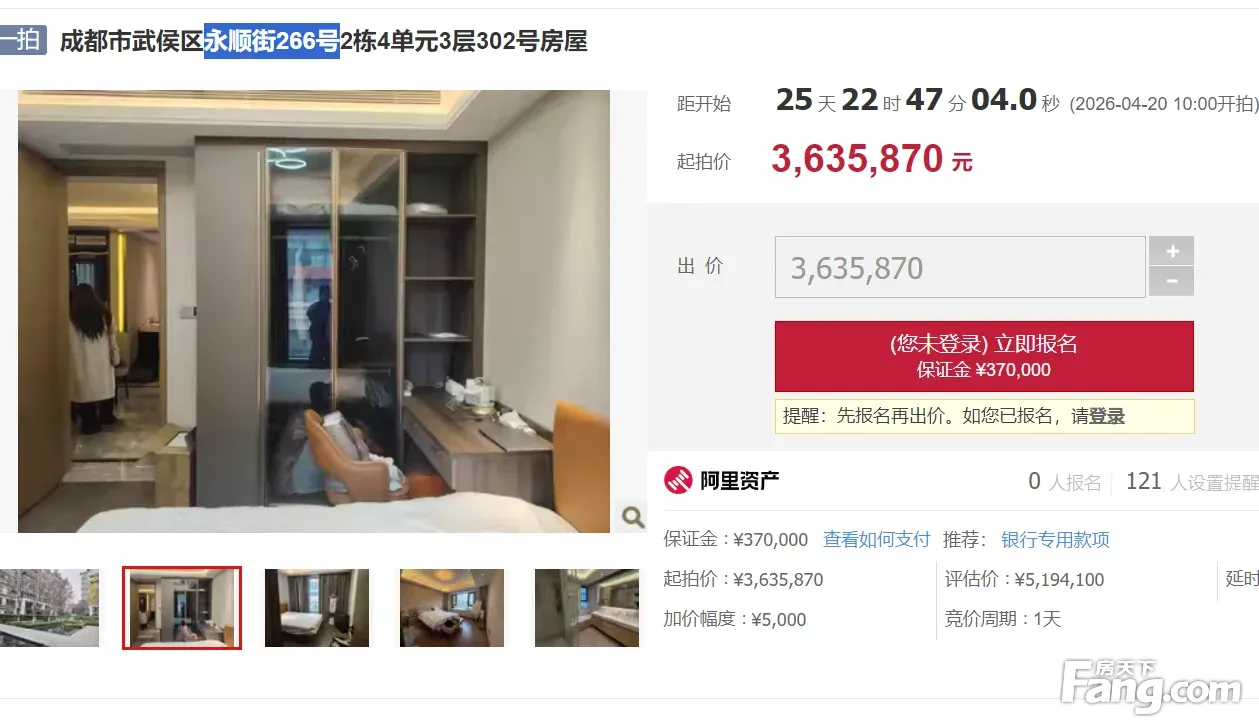This screenshot has width=1259, height=728.
Task: Select the building exterior thumbnail
Action: (49, 608)
